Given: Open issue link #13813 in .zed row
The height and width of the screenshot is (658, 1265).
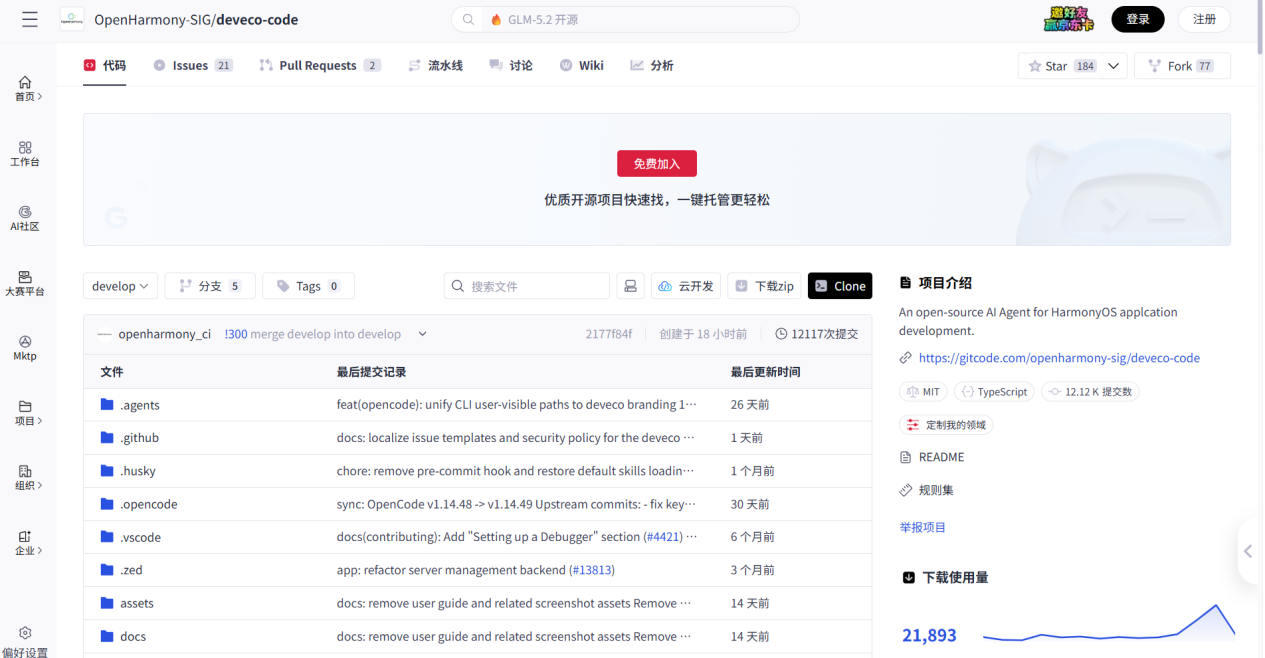Looking at the screenshot, I should (x=591, y=570).
